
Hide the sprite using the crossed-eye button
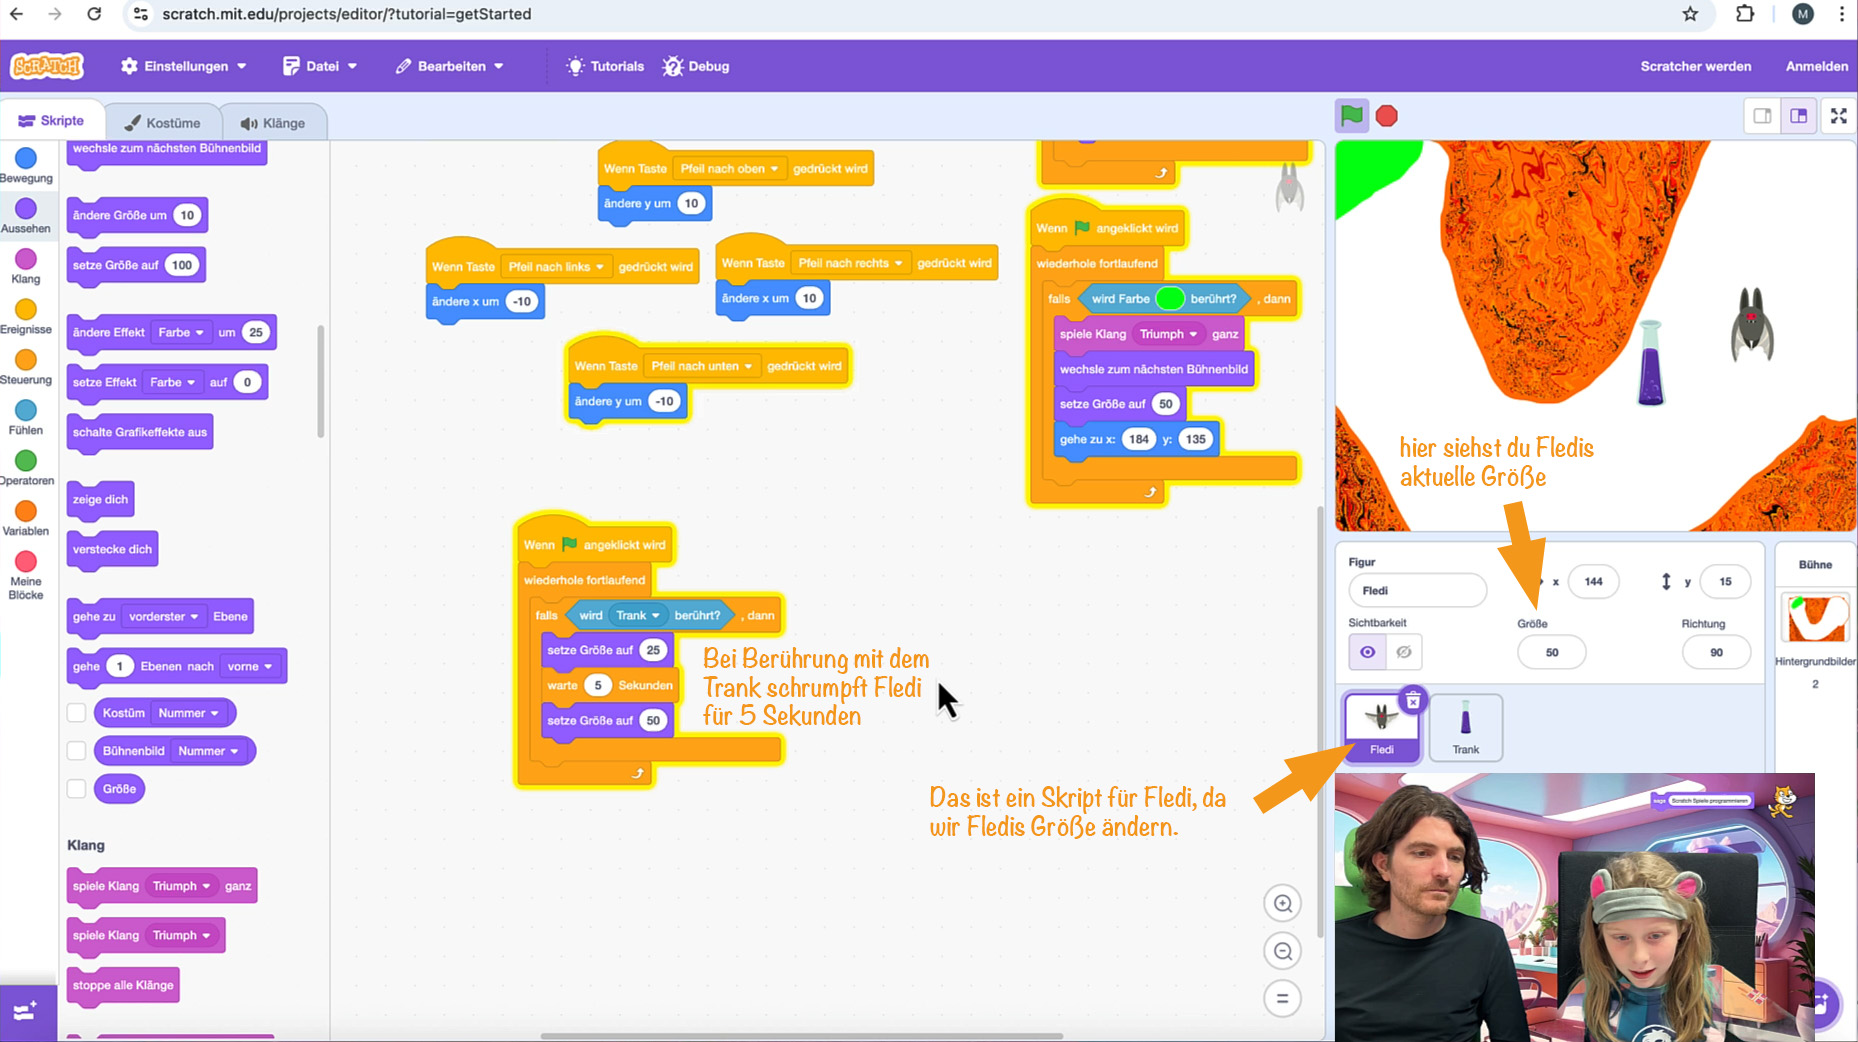tap(1404, 652)
